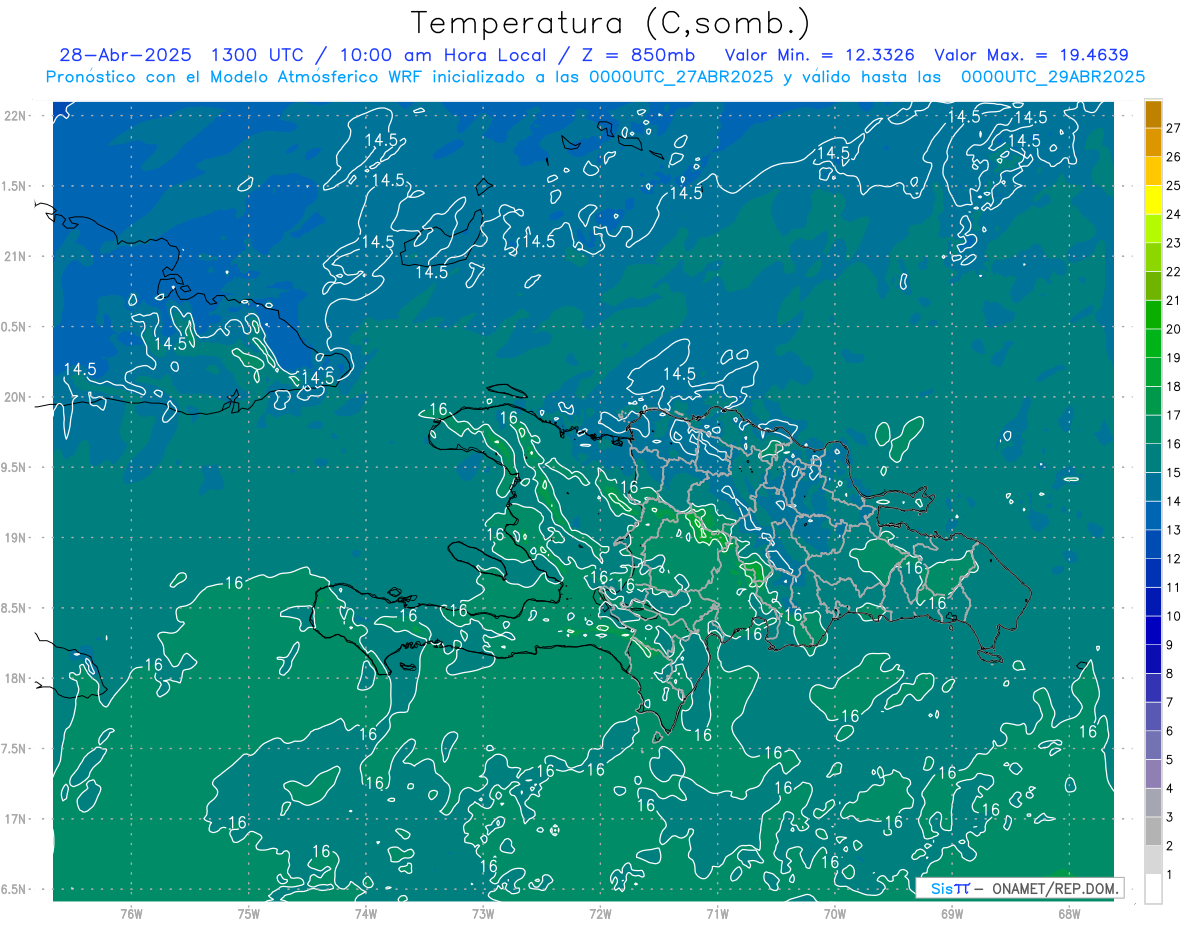The width and height of the screenshot is (1200, 927).
Task: Click the '73W' longitude axis label
Action: 483,913
